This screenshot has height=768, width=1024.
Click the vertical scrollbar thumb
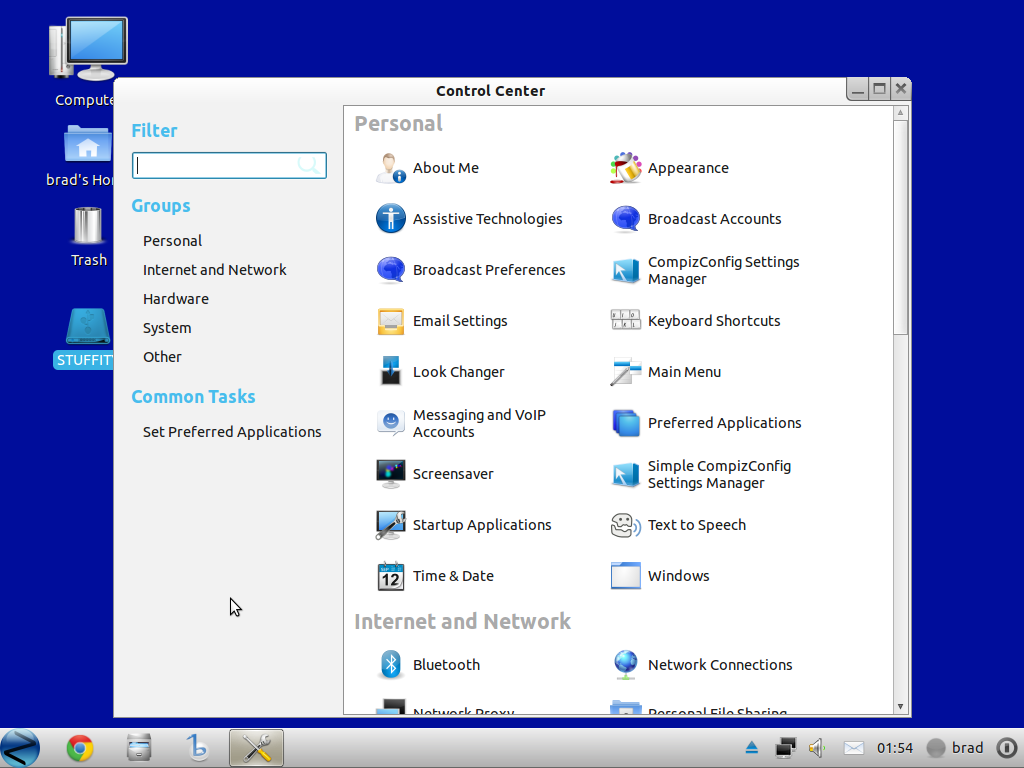tap(901, 227)
